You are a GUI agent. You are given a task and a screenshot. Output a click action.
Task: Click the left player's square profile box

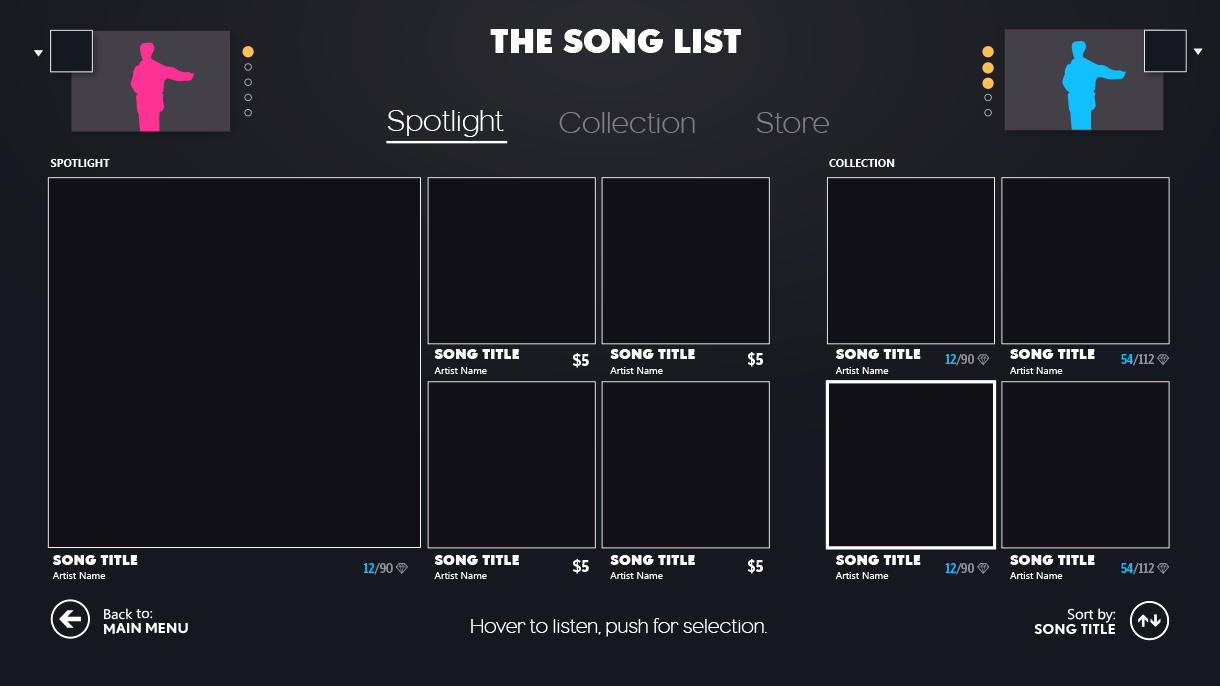point(71,51)
